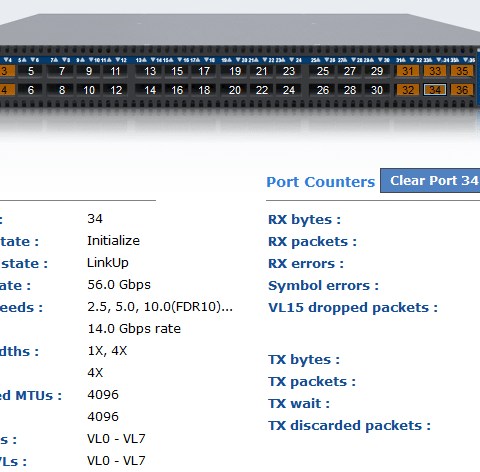Click the TX wait label

[299, 404]
